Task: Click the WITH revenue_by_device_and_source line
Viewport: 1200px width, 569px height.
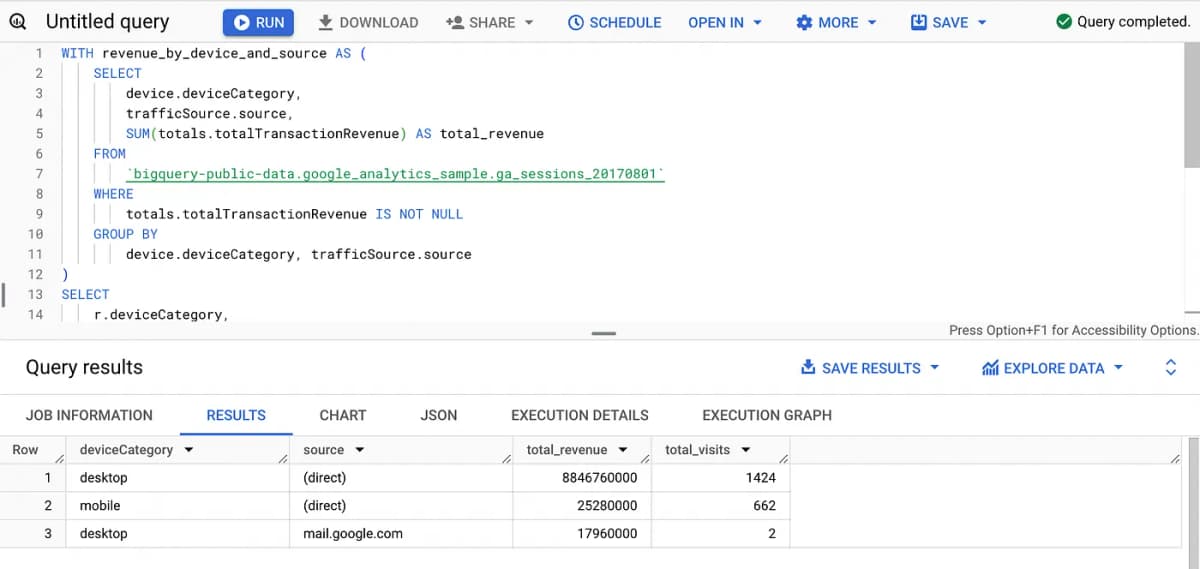Action: click(x=214, y=53)
